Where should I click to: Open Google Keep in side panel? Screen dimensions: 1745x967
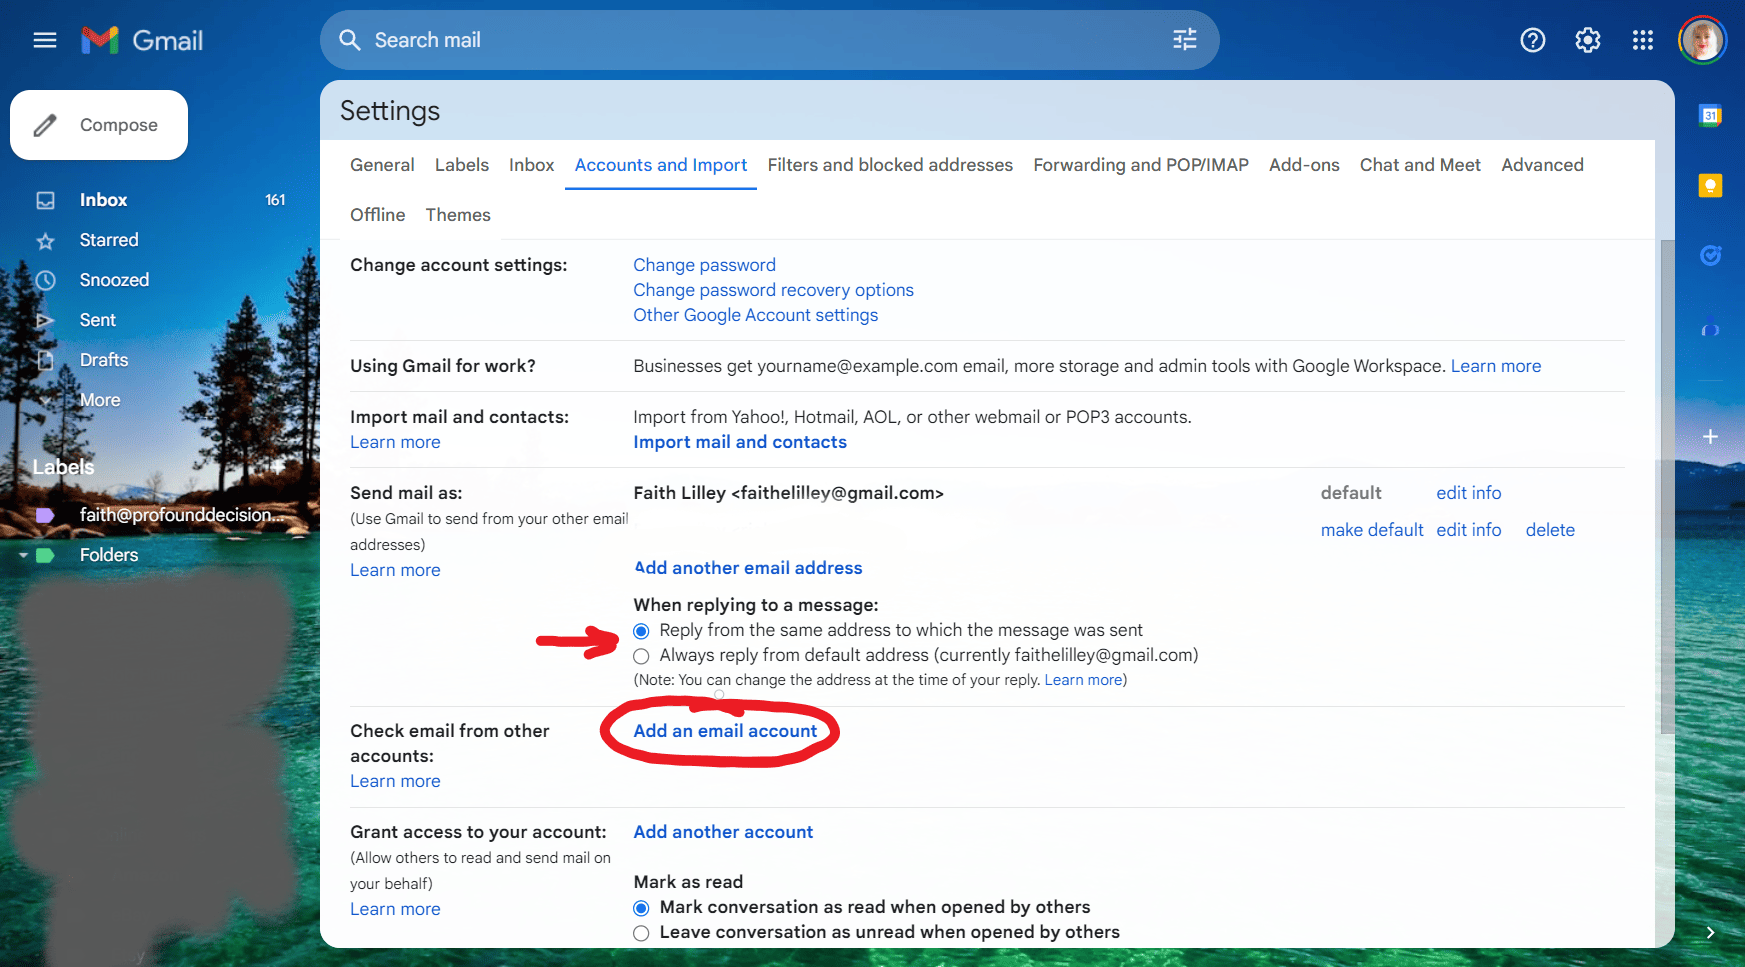[1710, 186]
